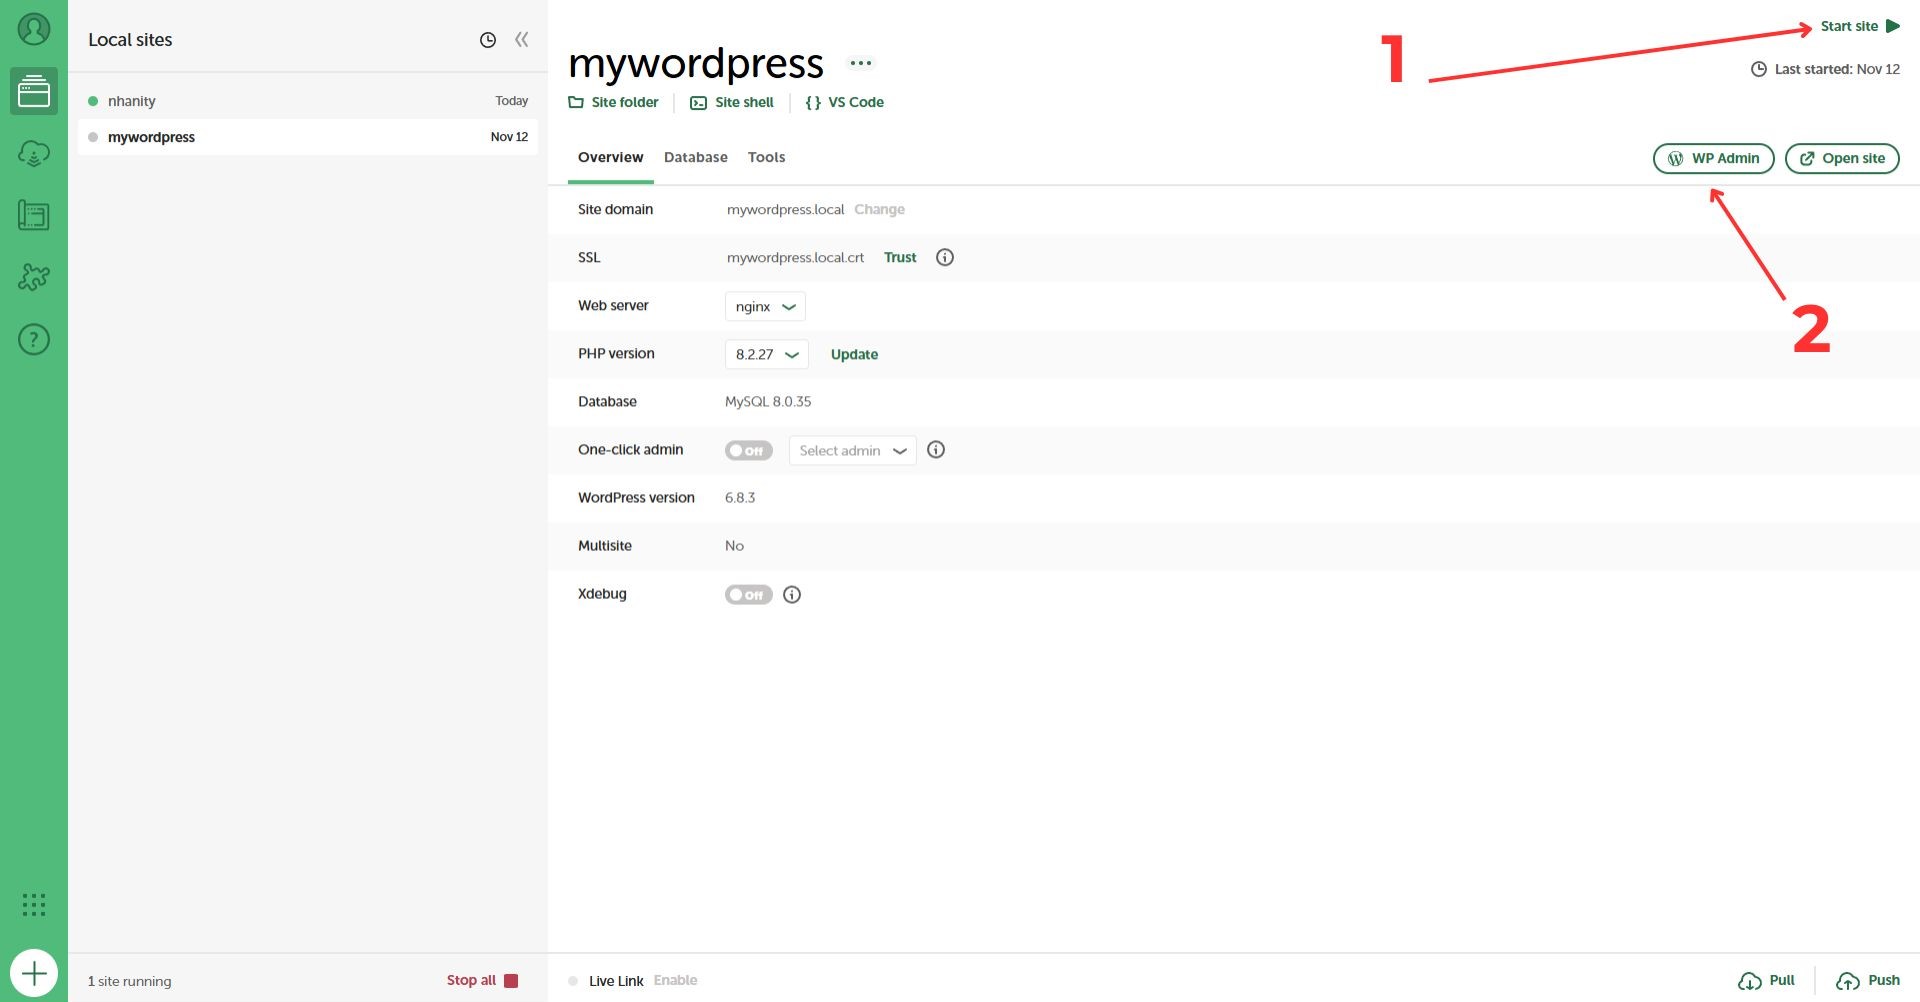The height and width of the screenshot is (1002, 1920).
Task: Select the mywordpress site in list
Action: click(308, 137)
